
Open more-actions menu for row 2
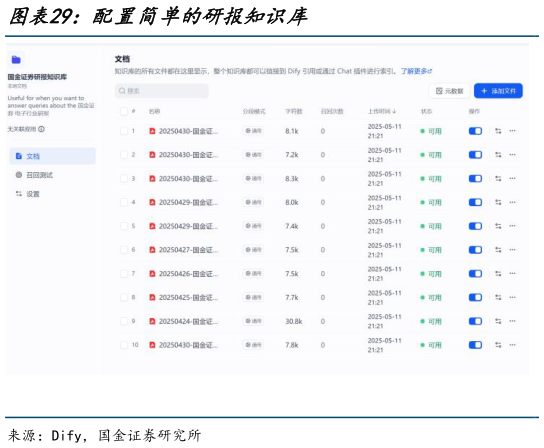(512, 154)
